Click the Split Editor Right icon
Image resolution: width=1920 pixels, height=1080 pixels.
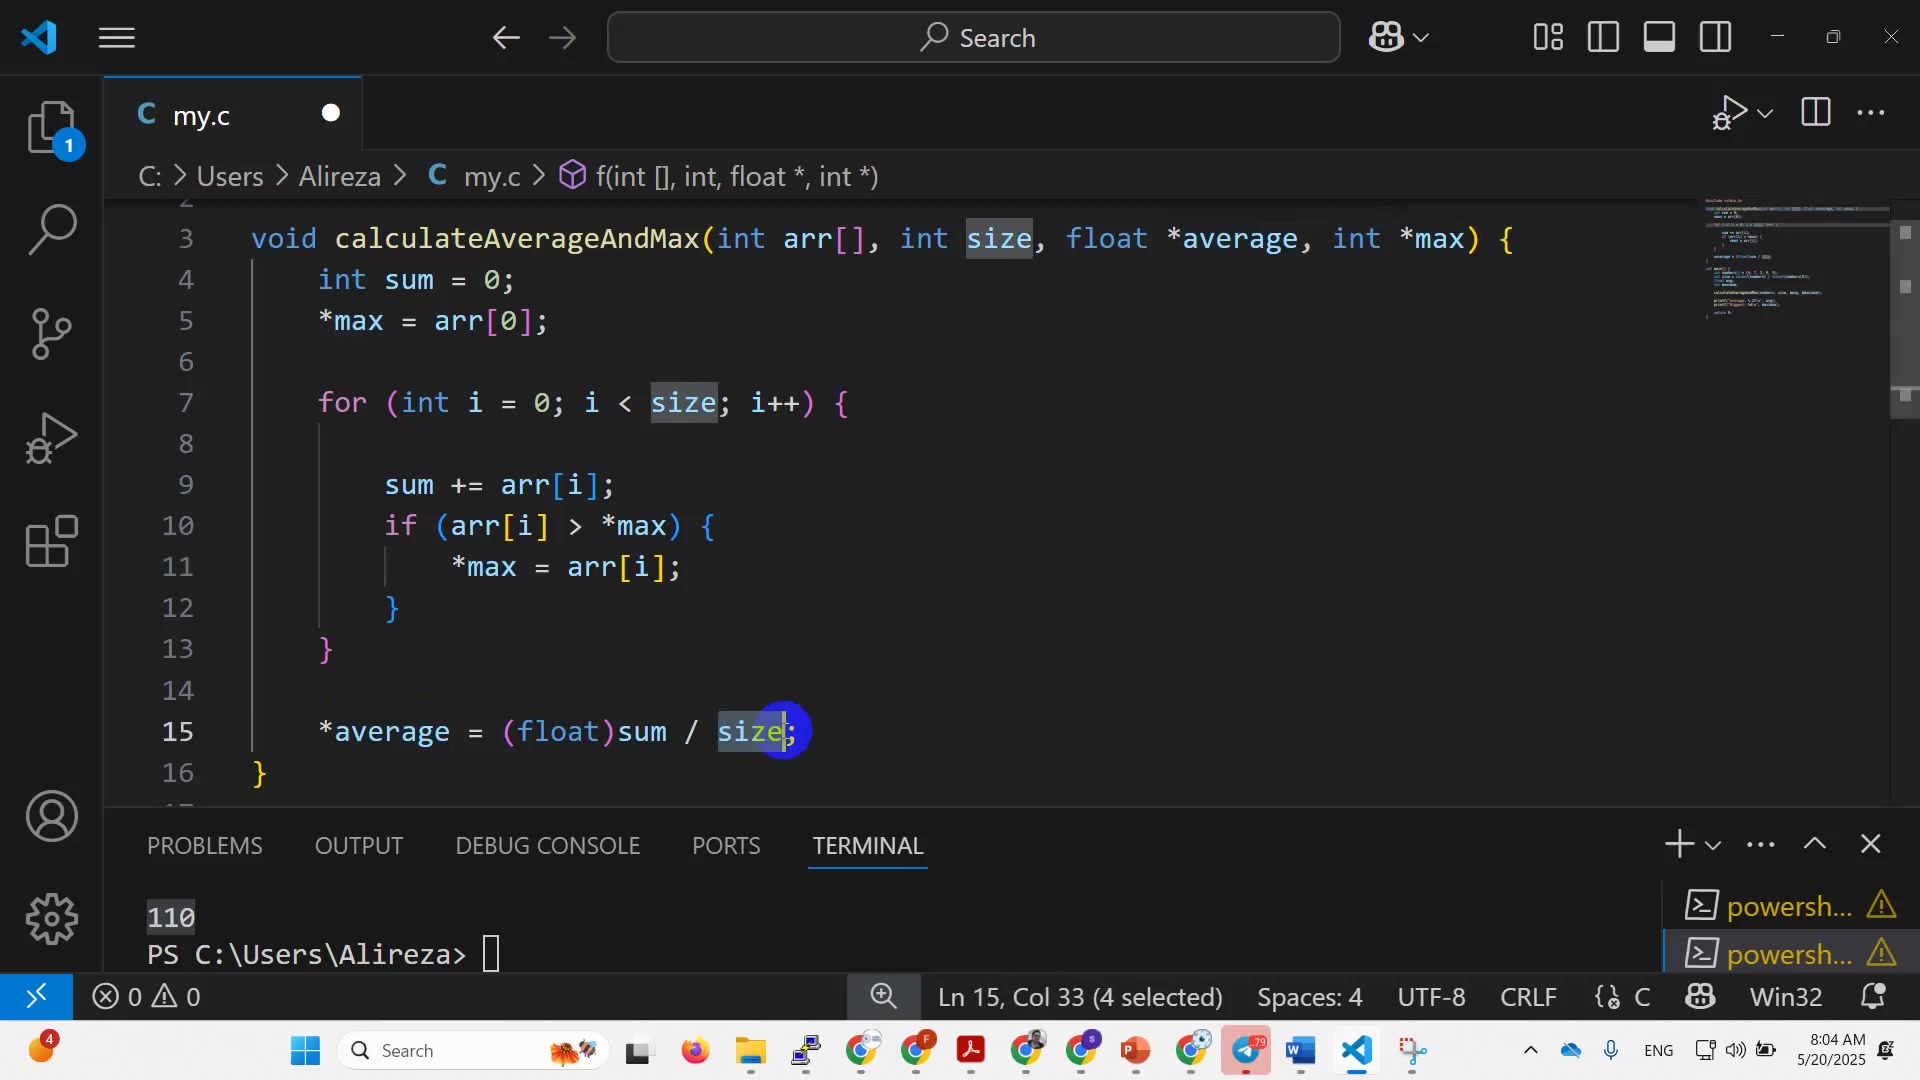[1815, 112]
